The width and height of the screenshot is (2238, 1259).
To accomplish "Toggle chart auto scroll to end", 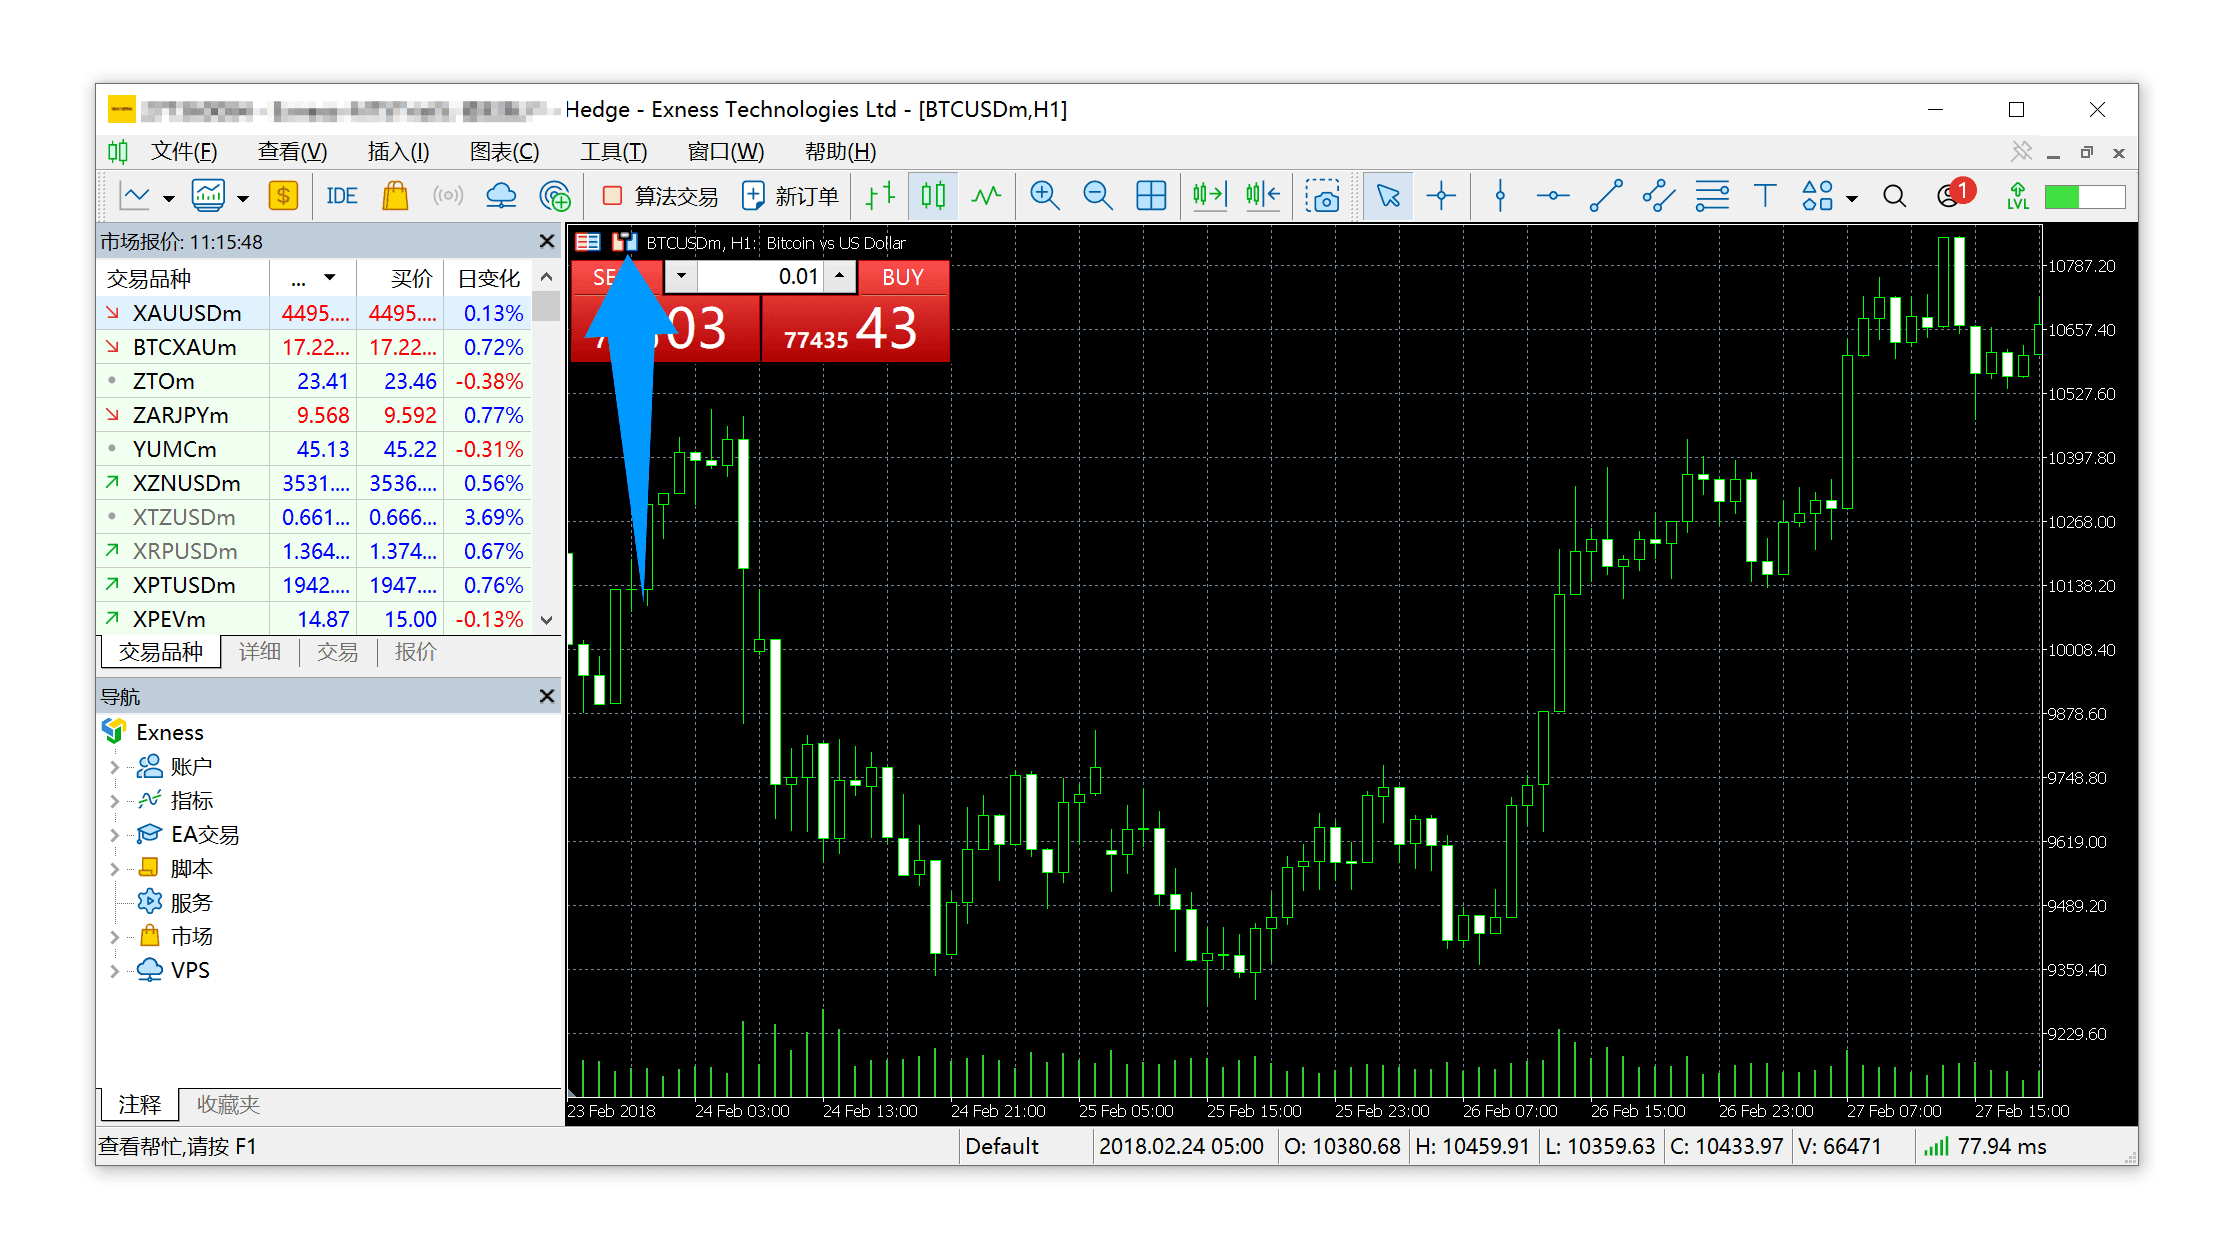I will coord(1210,196).
